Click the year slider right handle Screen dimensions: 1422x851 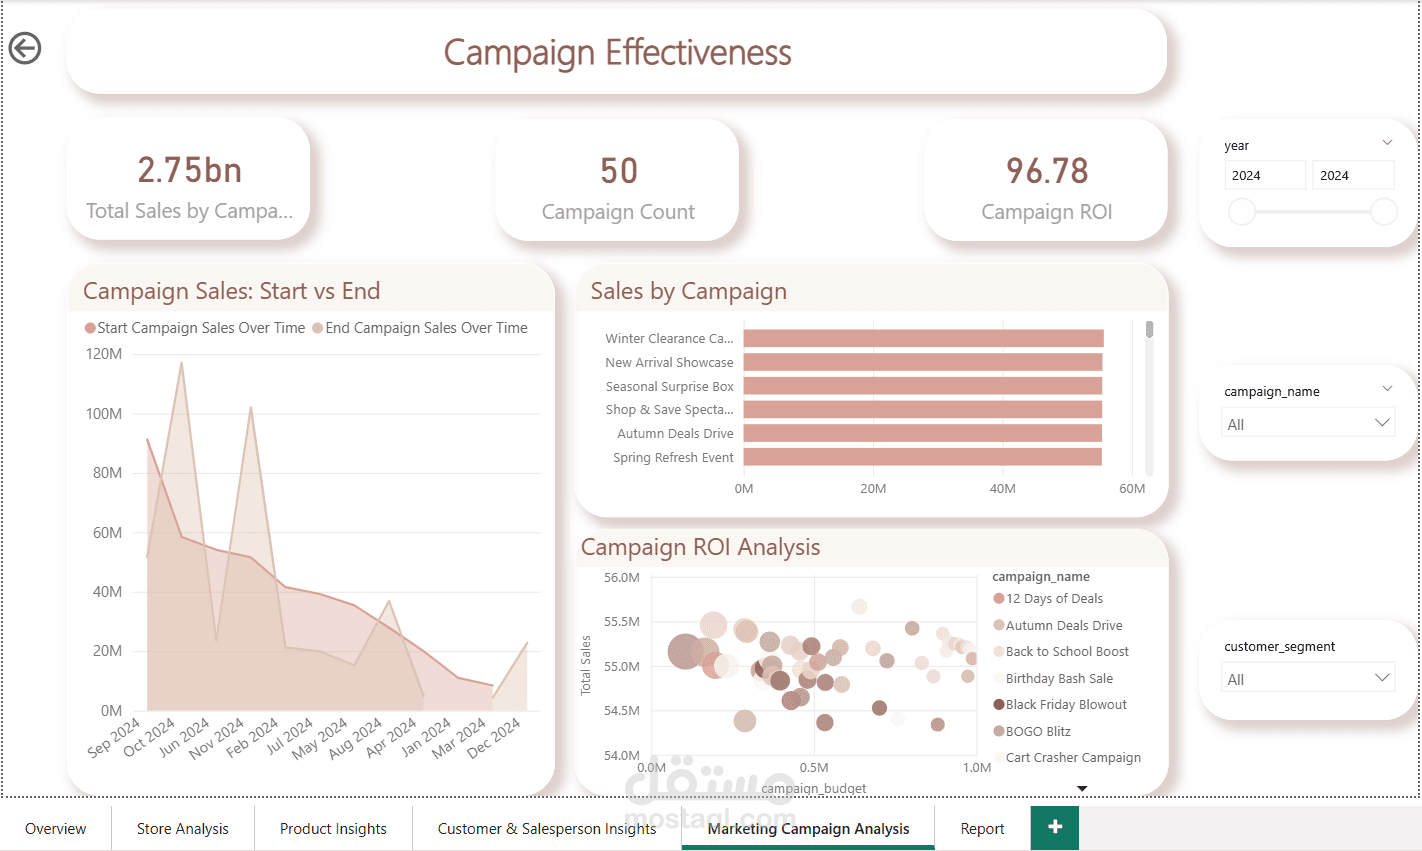tap(1384, 212)
